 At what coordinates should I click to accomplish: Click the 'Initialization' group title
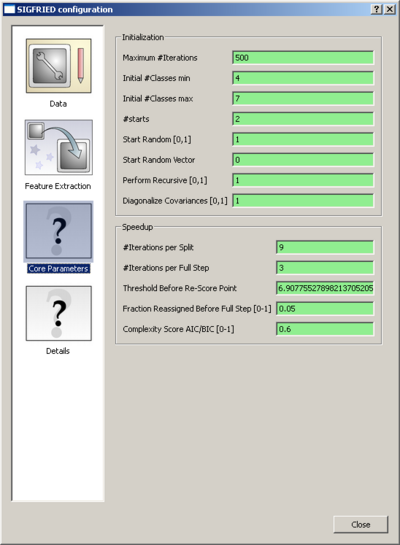pos(143,37)
